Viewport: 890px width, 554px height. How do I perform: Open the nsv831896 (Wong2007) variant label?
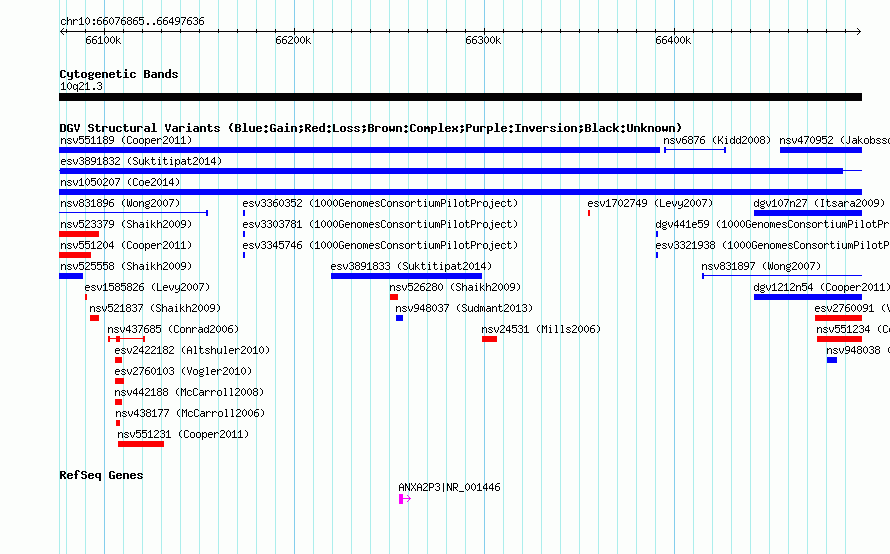tap(120, 203)
